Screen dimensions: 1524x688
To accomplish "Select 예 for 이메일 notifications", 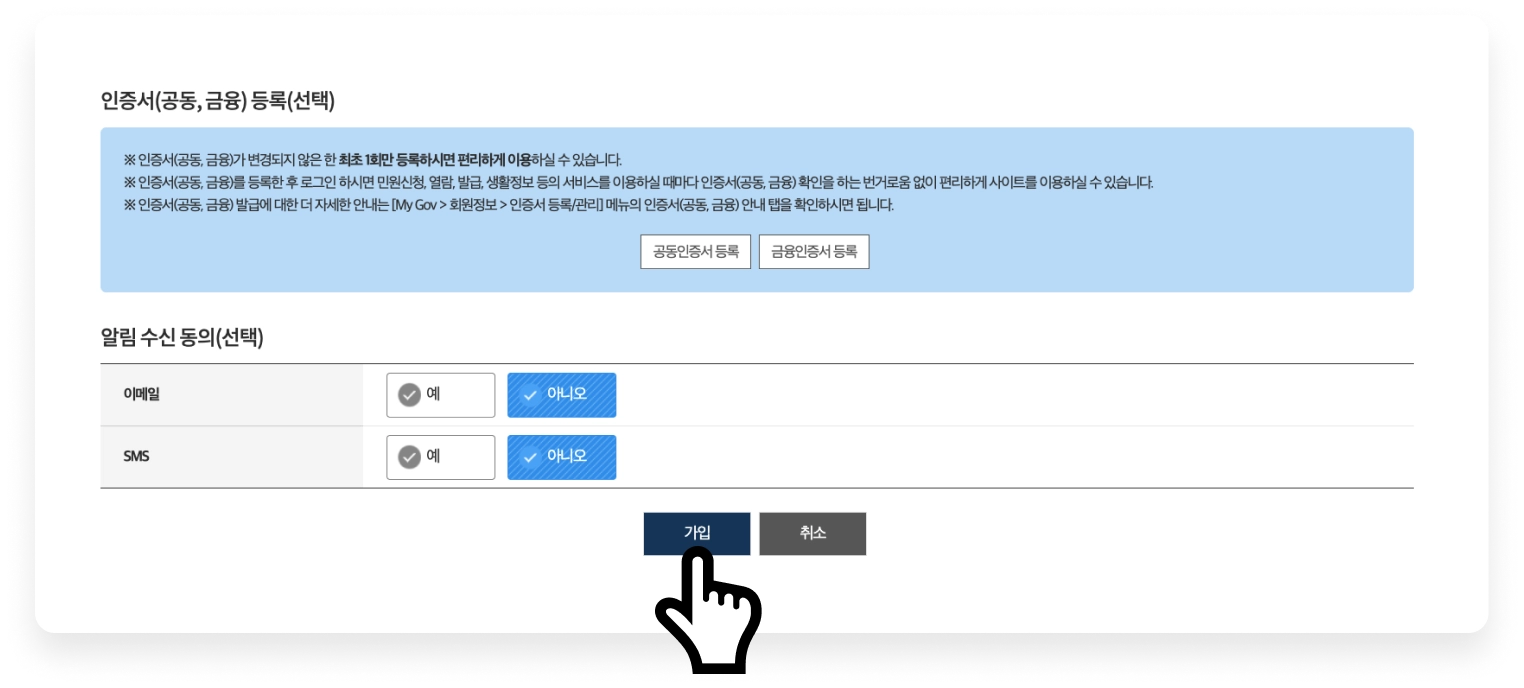I will click(441, 395).
